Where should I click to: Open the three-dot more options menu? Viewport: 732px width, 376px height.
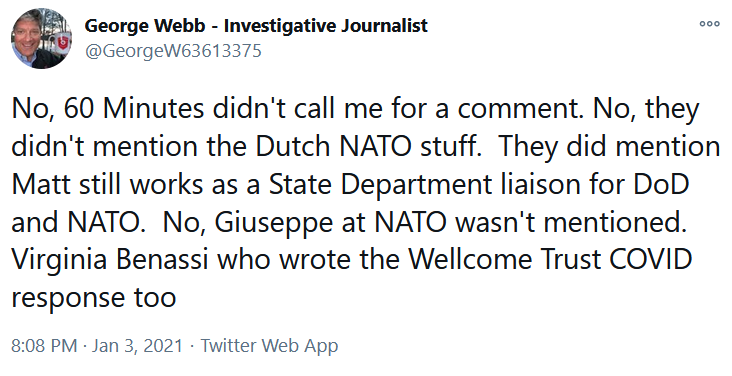[709, 24]
